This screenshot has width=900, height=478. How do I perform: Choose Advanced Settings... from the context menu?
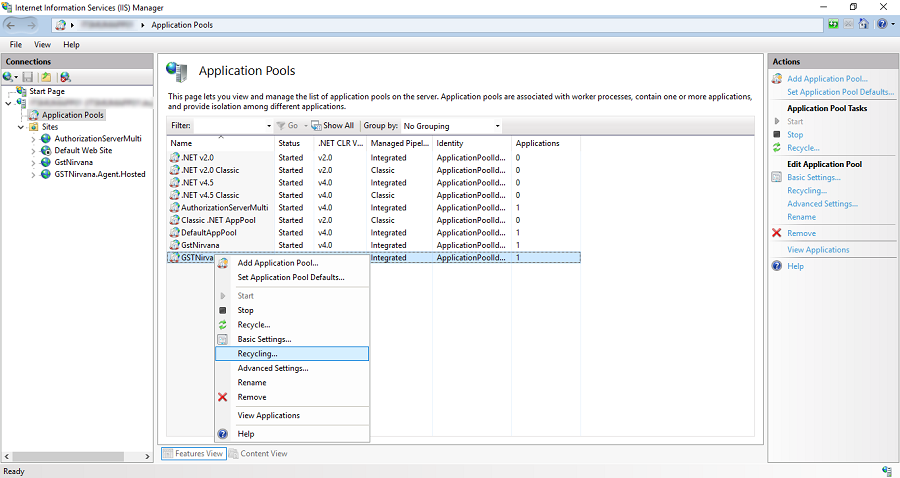[292, 368]
